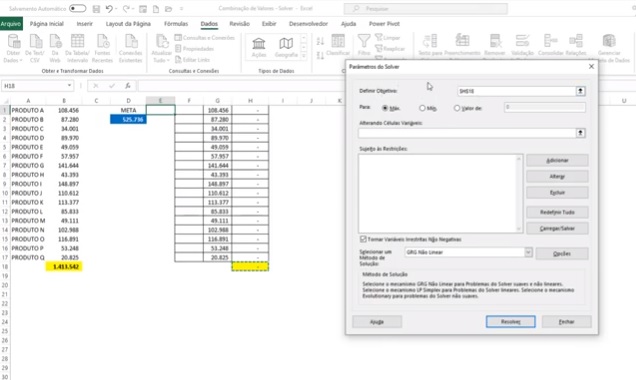
Task: Click the Definir Objetivo input field
Action: coord(516,91)
